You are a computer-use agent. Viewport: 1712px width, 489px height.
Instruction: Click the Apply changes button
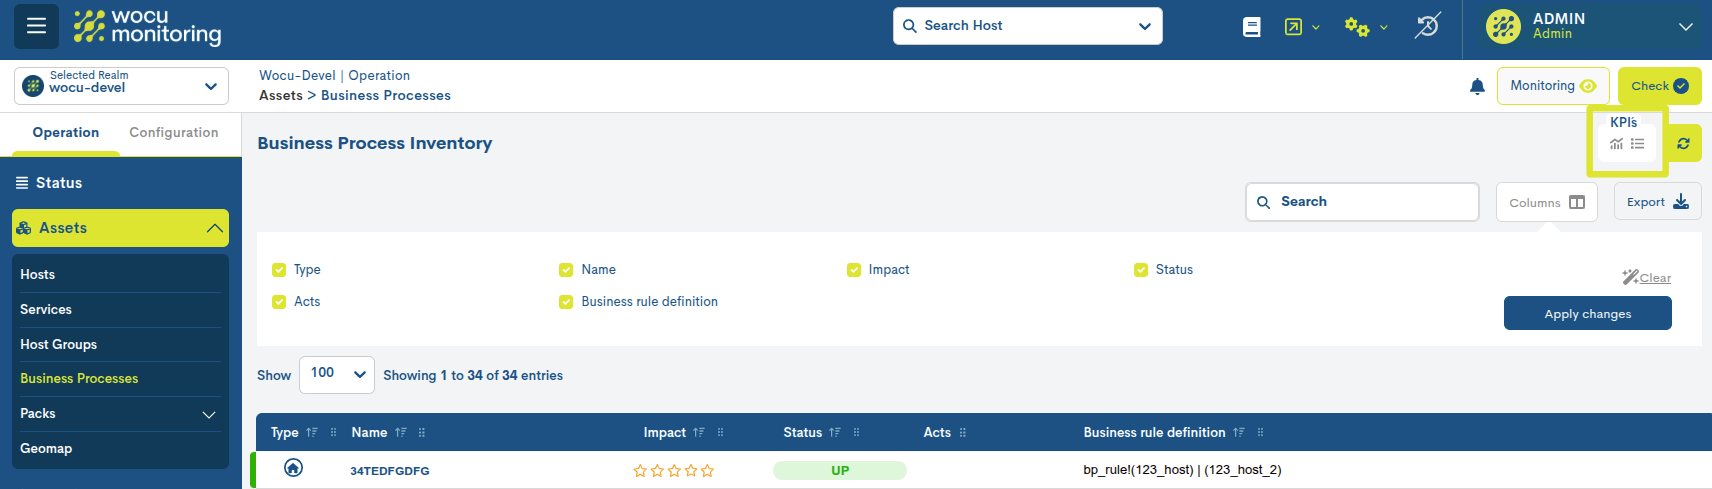1588,313
